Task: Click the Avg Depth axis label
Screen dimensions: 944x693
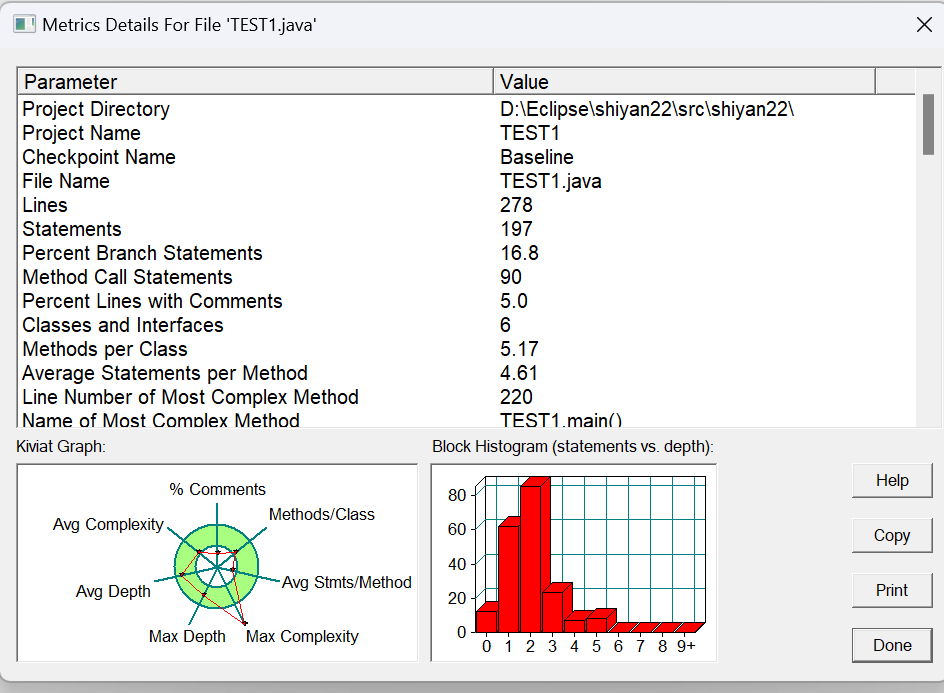Action: [113, 591]
